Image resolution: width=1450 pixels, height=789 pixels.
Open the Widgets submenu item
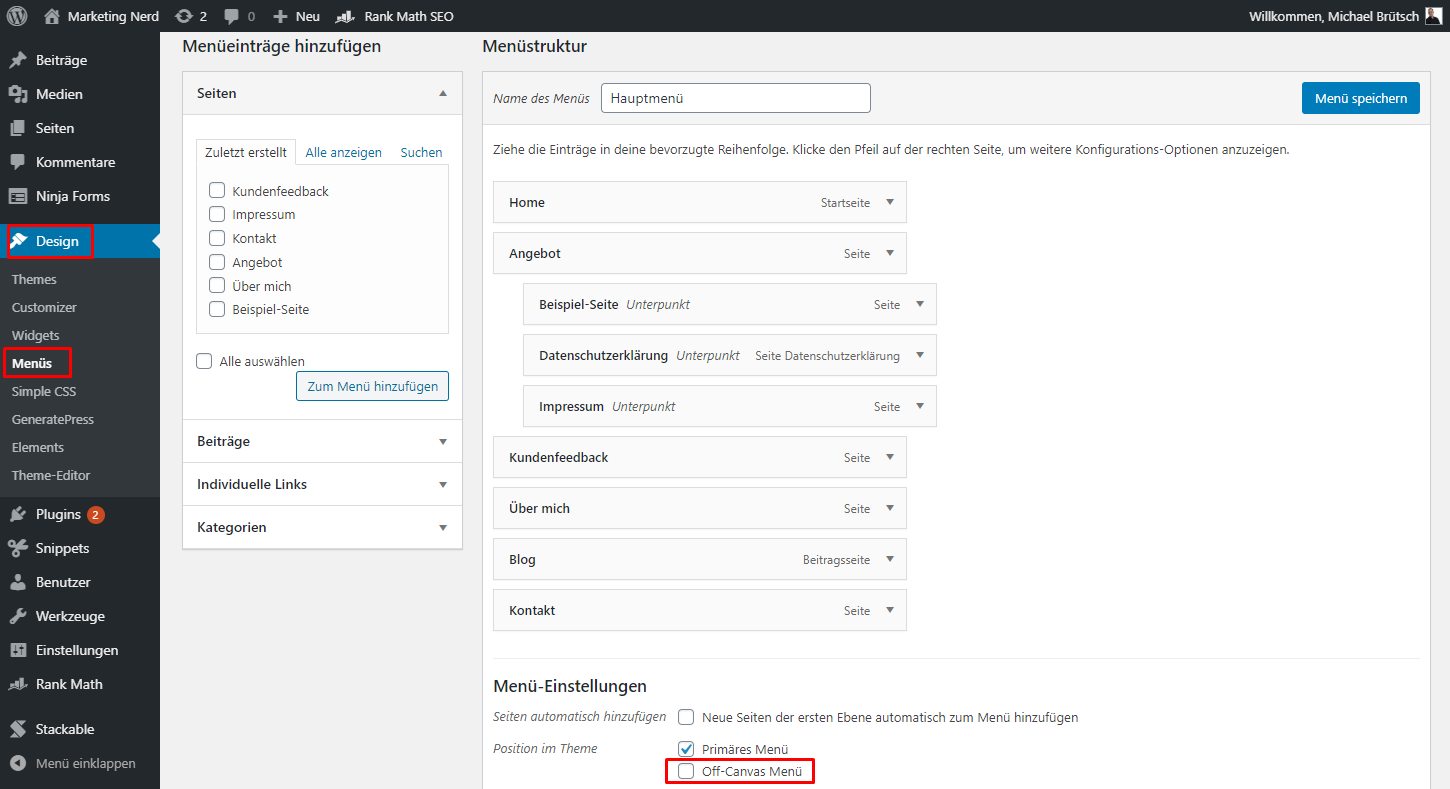[x=36, y=335]
